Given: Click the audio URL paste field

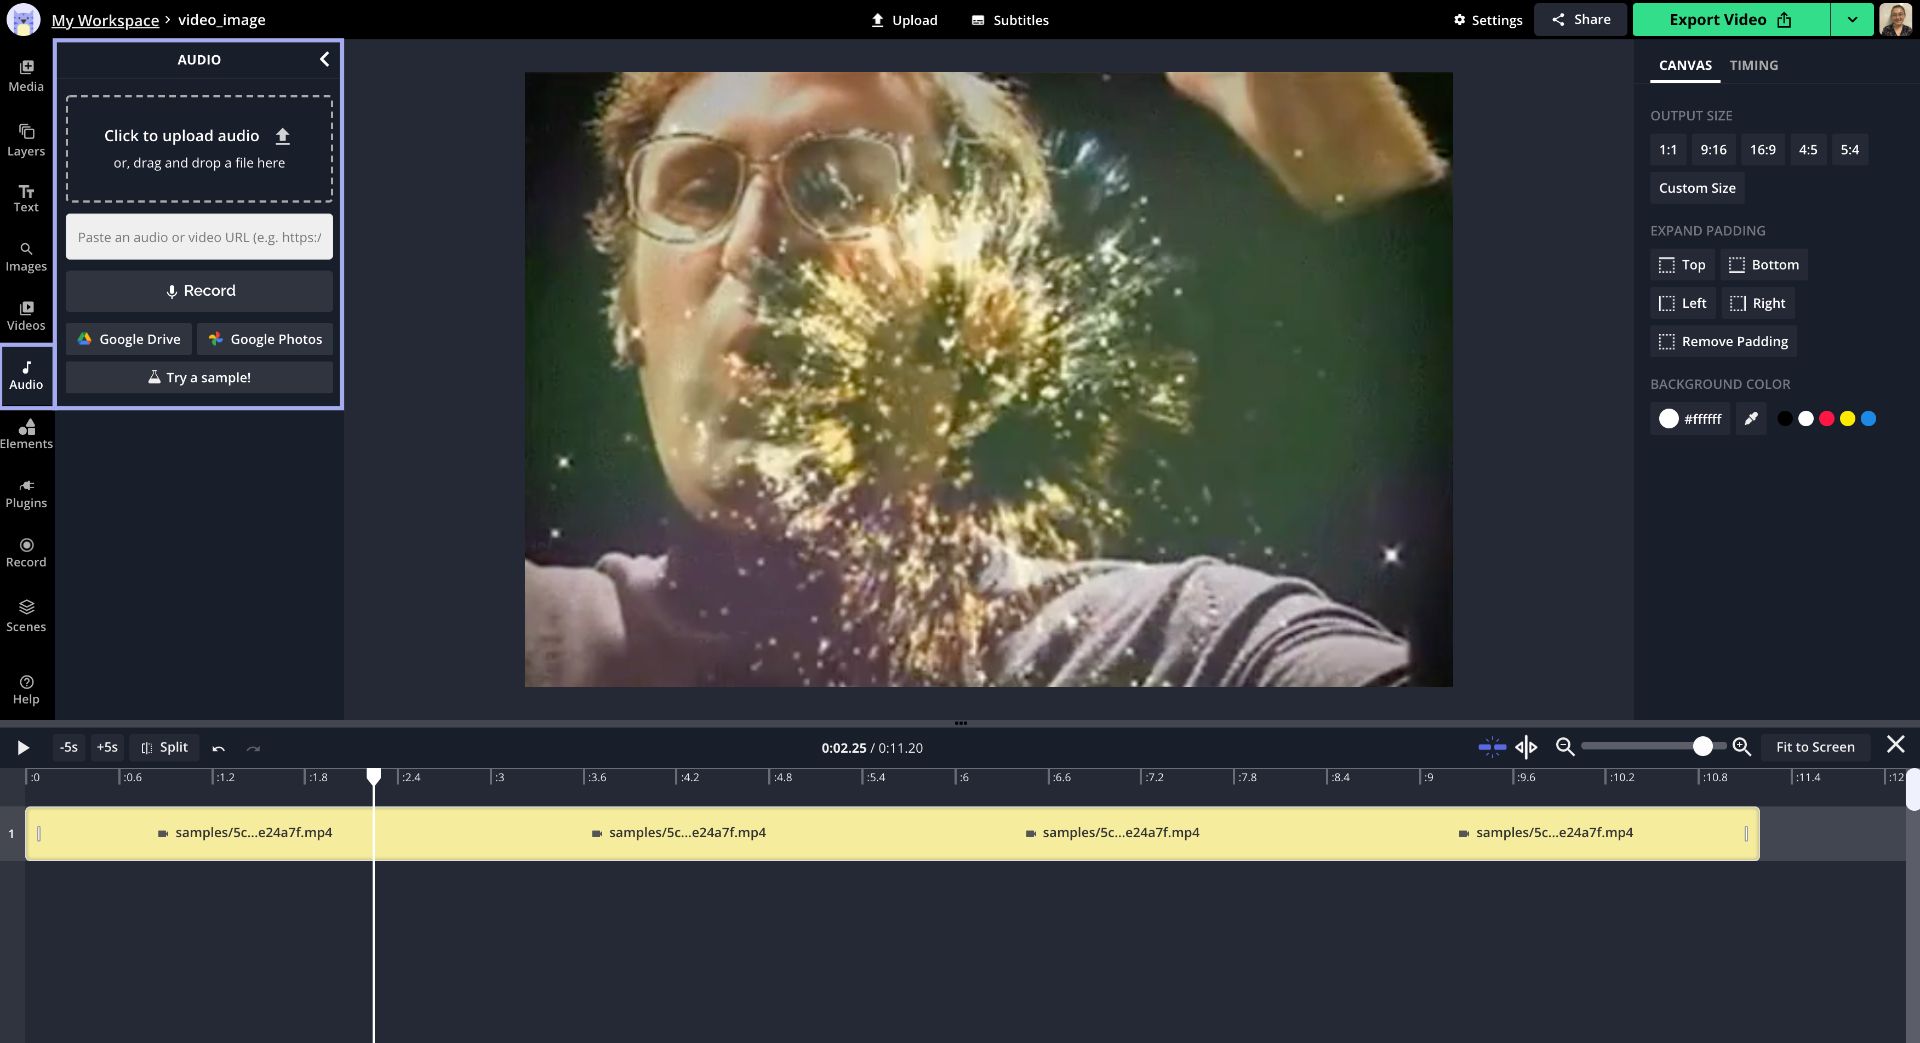Looking at the screenshot, I should pyautogui.click(x=199, y=237).
